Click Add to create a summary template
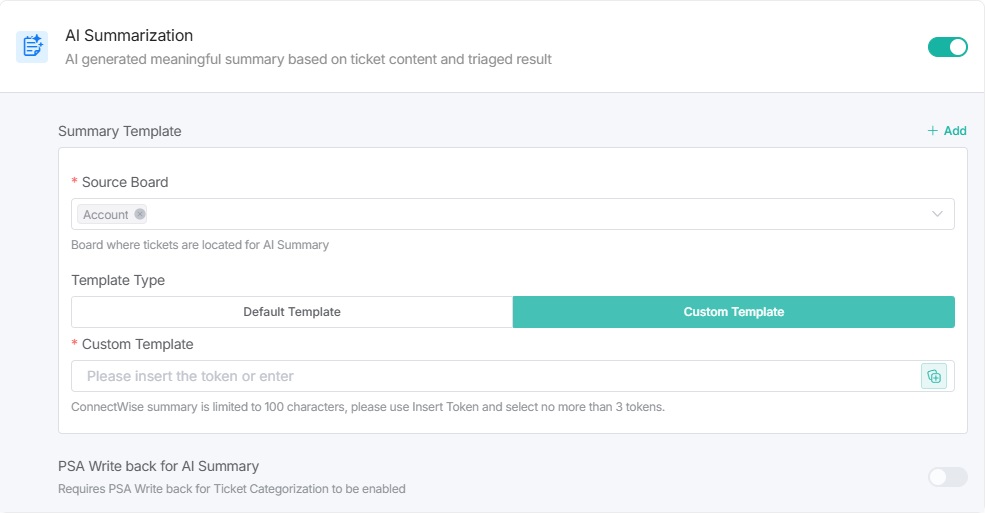The height and width of the screenshot is (513, 985). 947,131
